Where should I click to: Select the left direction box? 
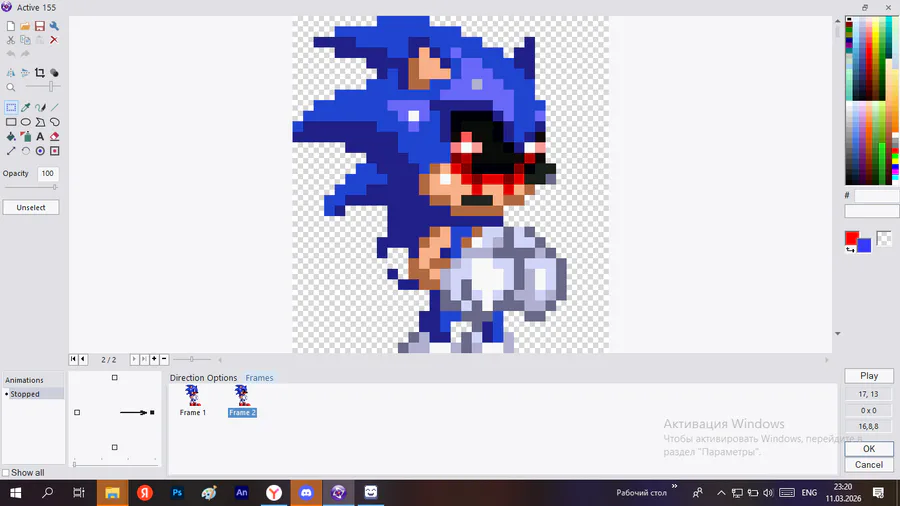tap(77, 412)
